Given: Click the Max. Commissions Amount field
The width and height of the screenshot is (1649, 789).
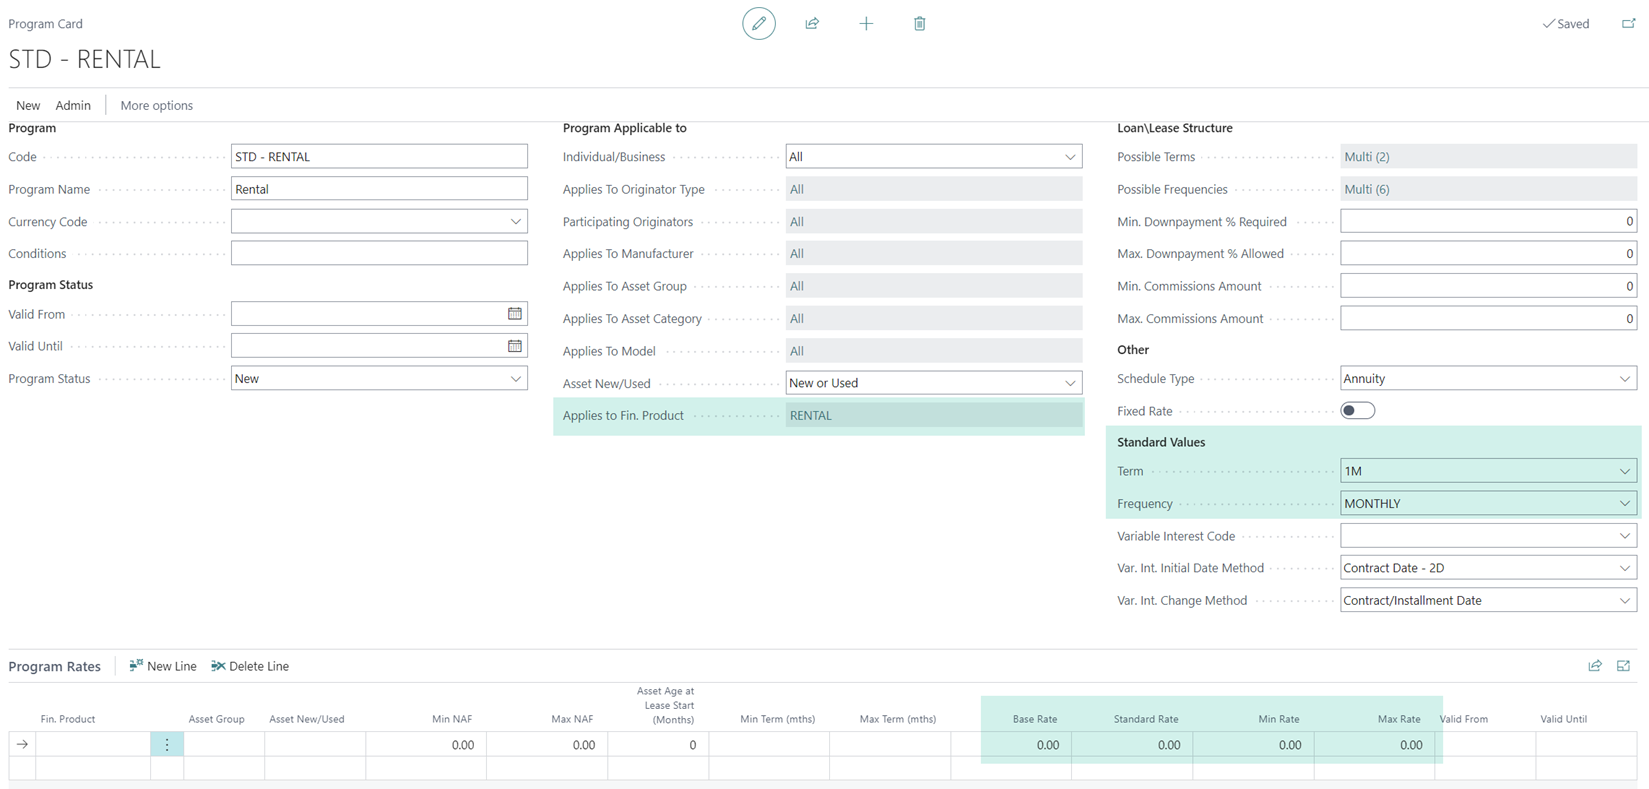Looking at the screenshot, I should [1488, 319].
